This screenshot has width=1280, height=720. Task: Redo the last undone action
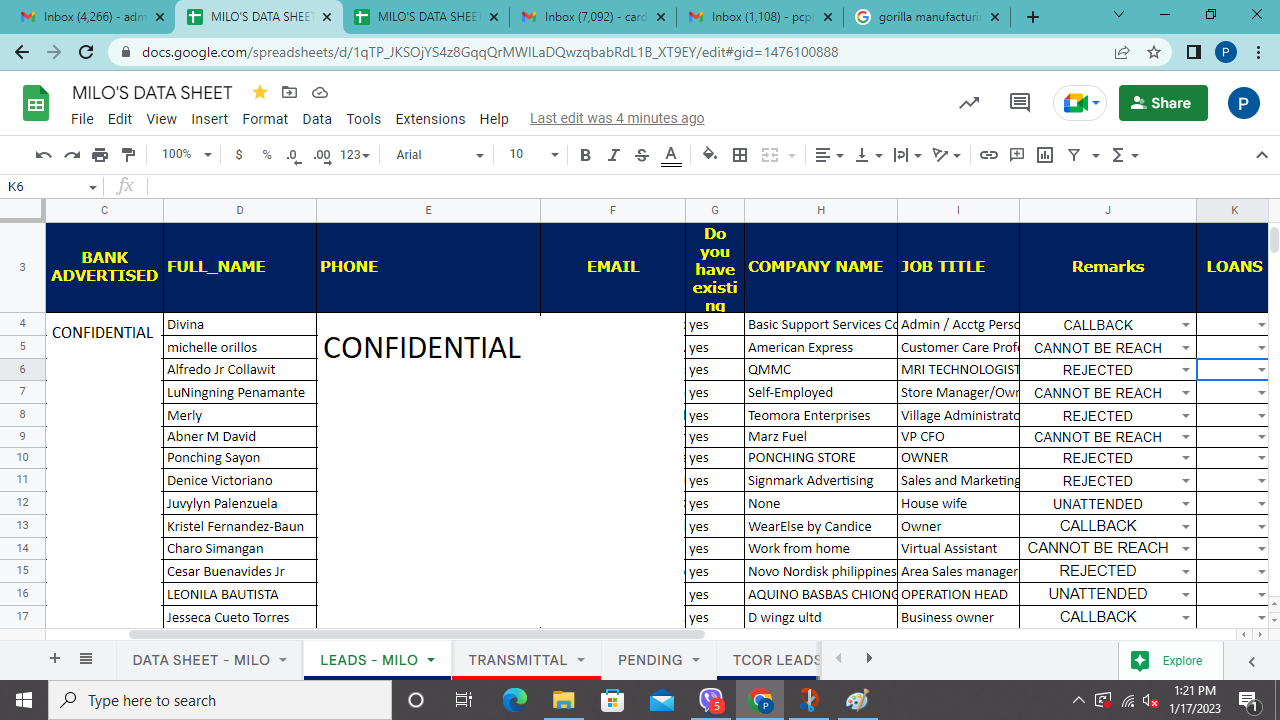[x=71, y=155]
